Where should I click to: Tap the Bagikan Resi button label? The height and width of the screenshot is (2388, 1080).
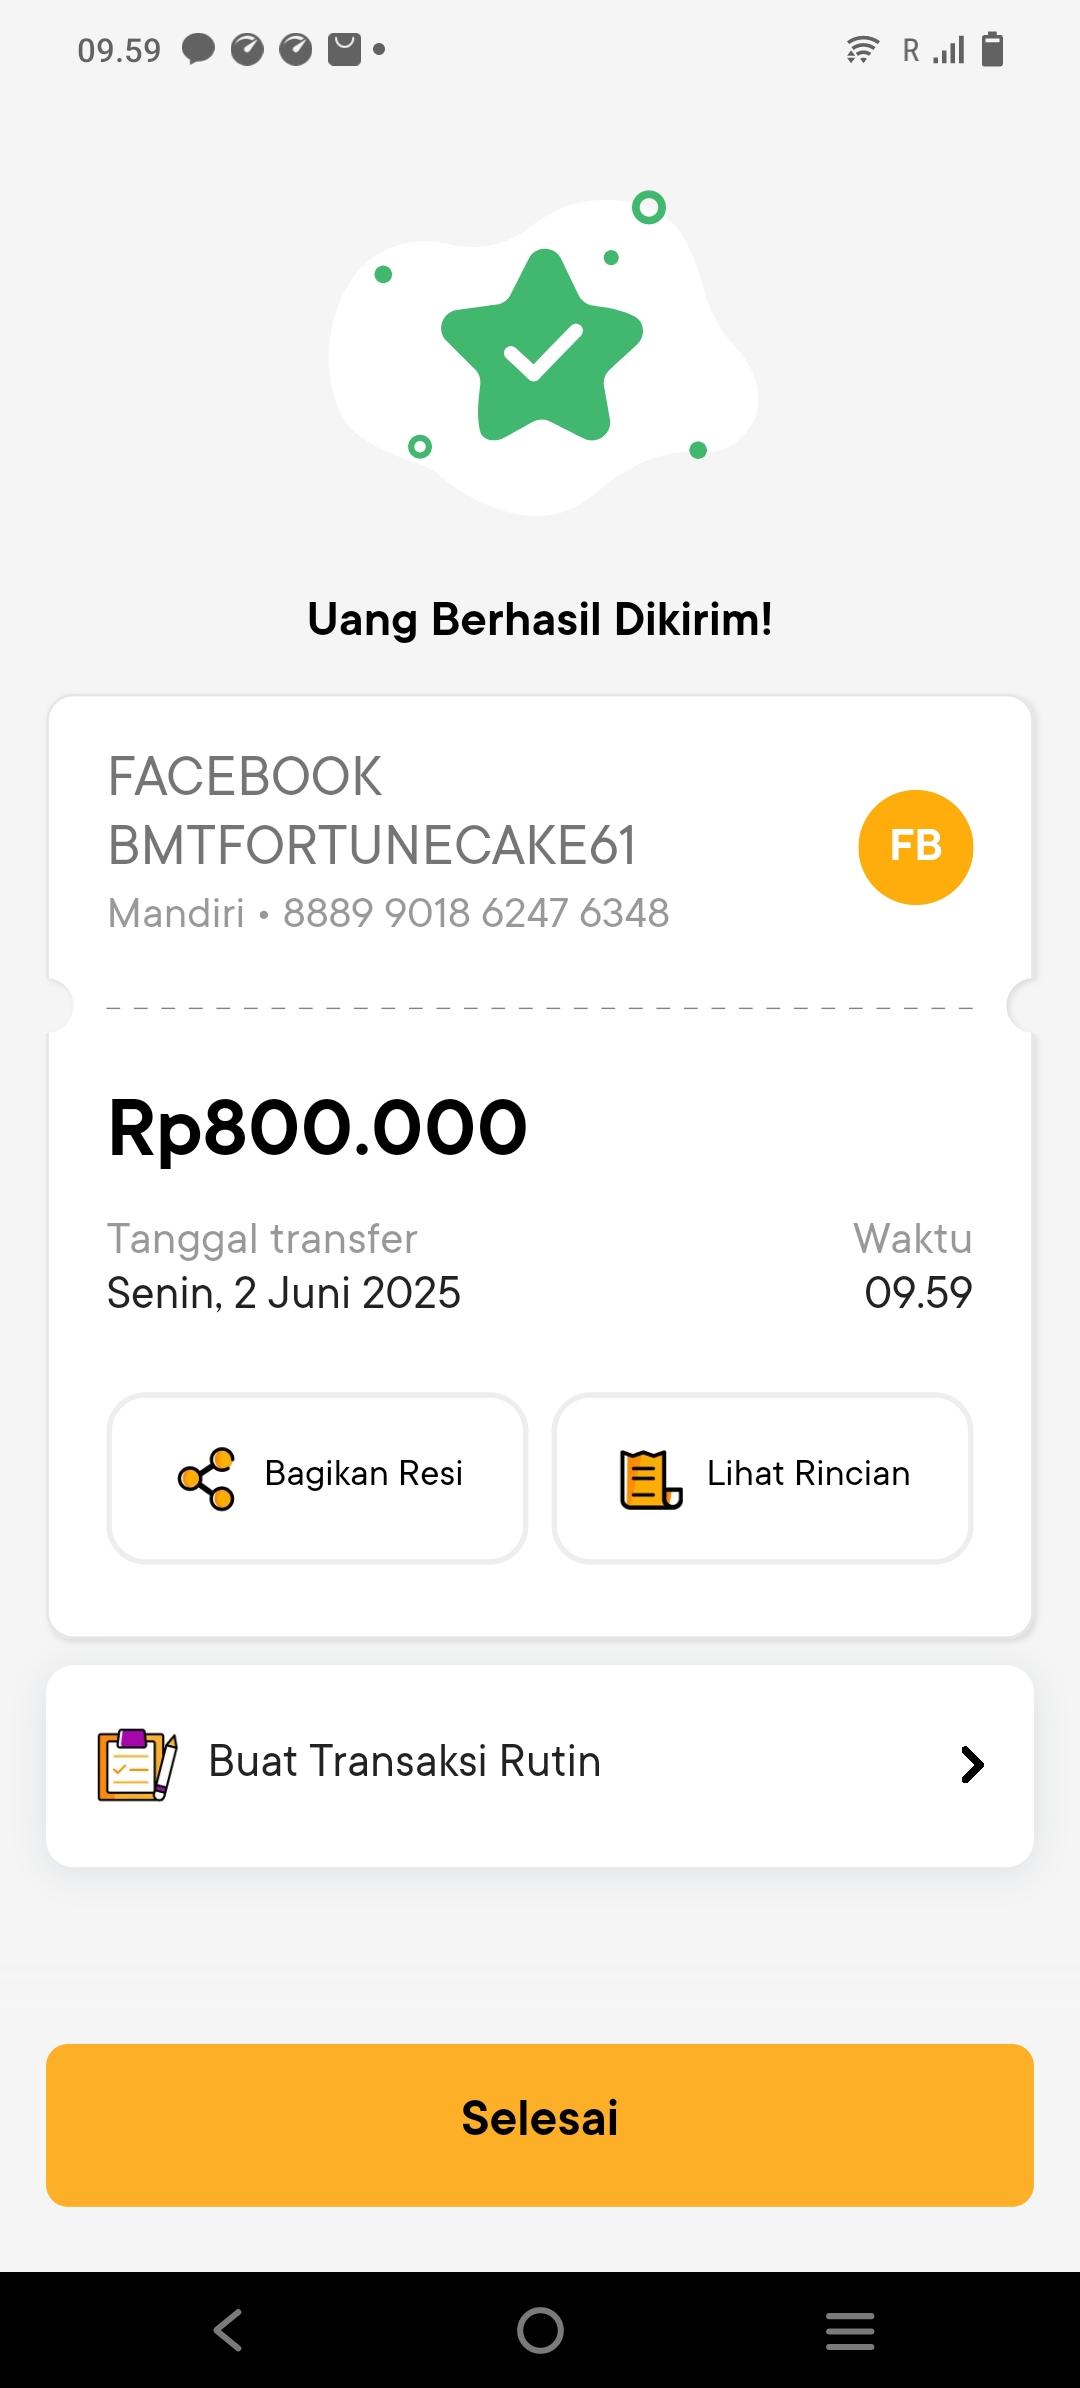[364, 1474]
